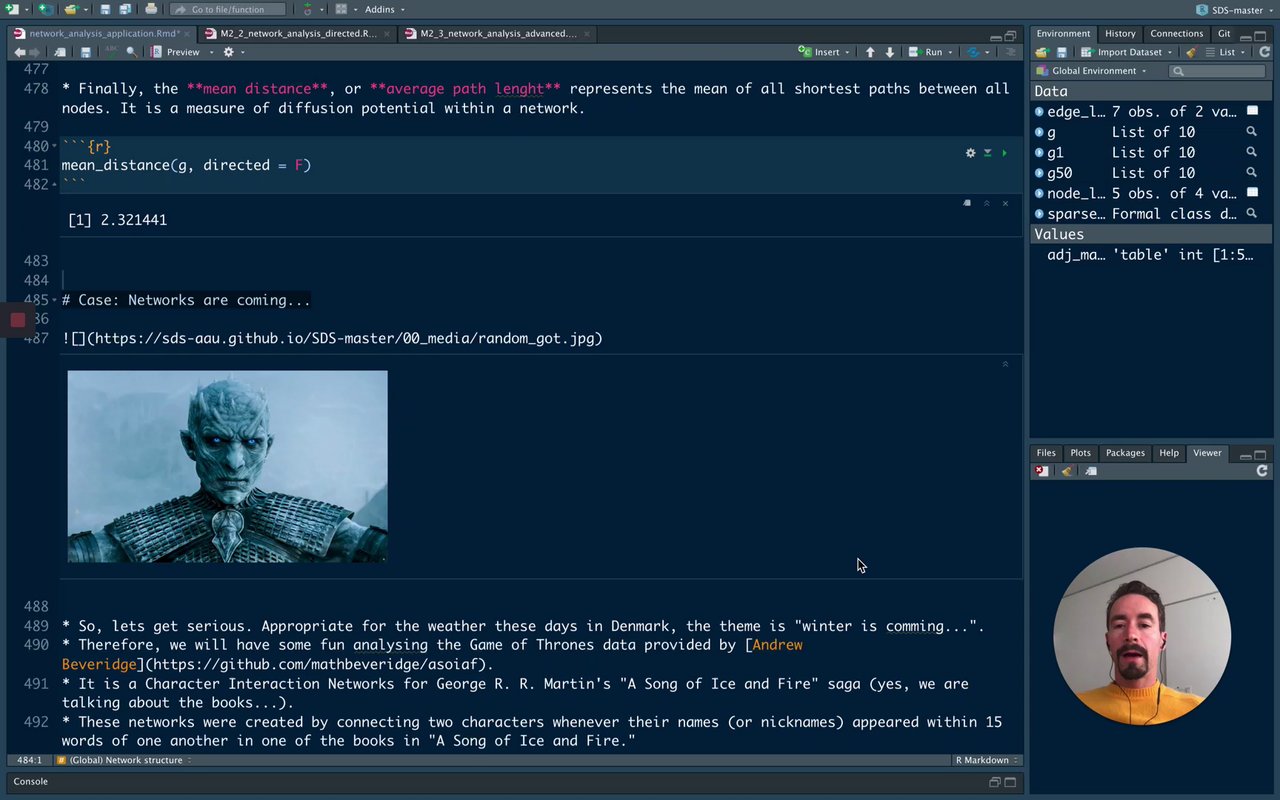Remove current viewer item with red X icon
Viewport: 1280px width, 800px height.
point(1041,471)
